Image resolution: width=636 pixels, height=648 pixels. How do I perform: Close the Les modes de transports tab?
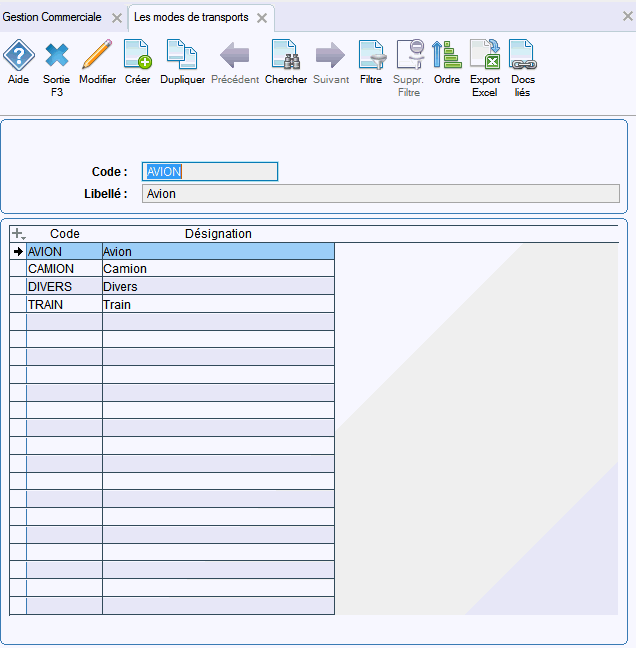coord(262,18)
